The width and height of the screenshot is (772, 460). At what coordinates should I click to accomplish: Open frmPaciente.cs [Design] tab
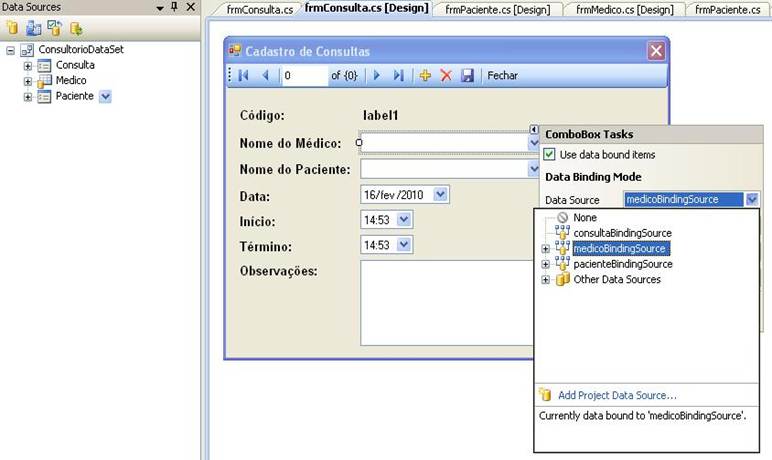(x=497, y=9)
